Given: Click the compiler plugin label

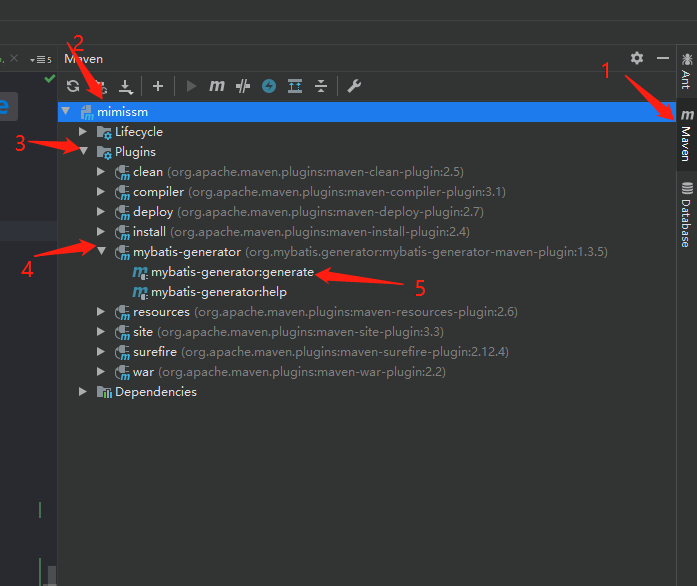Looking at the screenshot, I should [158, 192].
